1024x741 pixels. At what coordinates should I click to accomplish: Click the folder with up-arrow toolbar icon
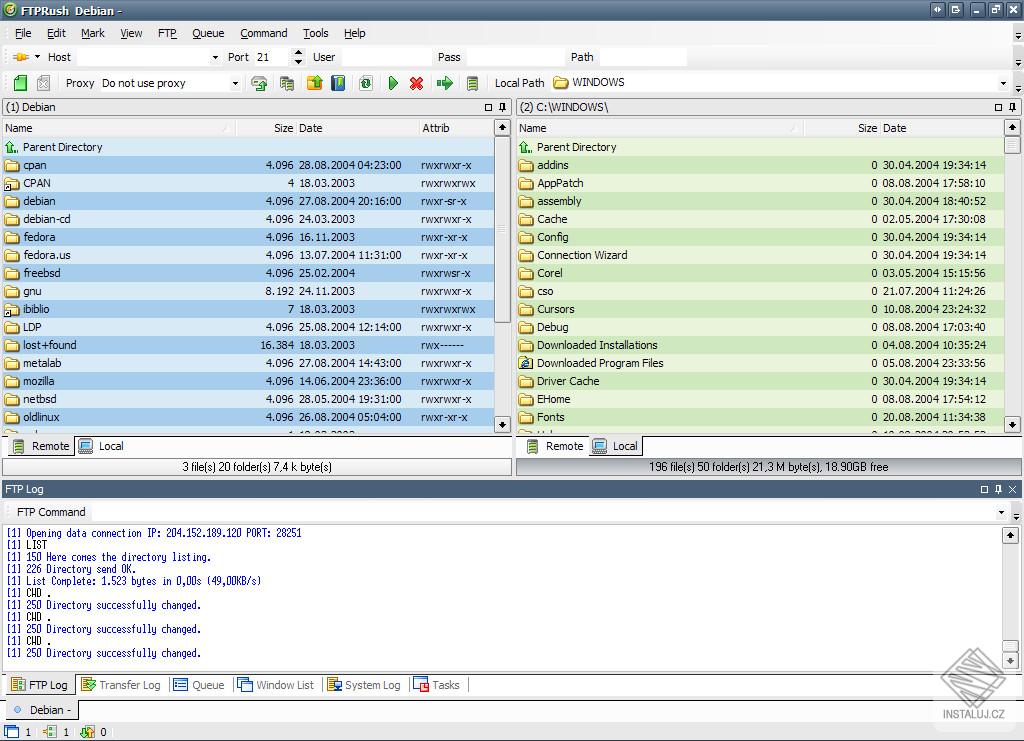tap(314, 83)
